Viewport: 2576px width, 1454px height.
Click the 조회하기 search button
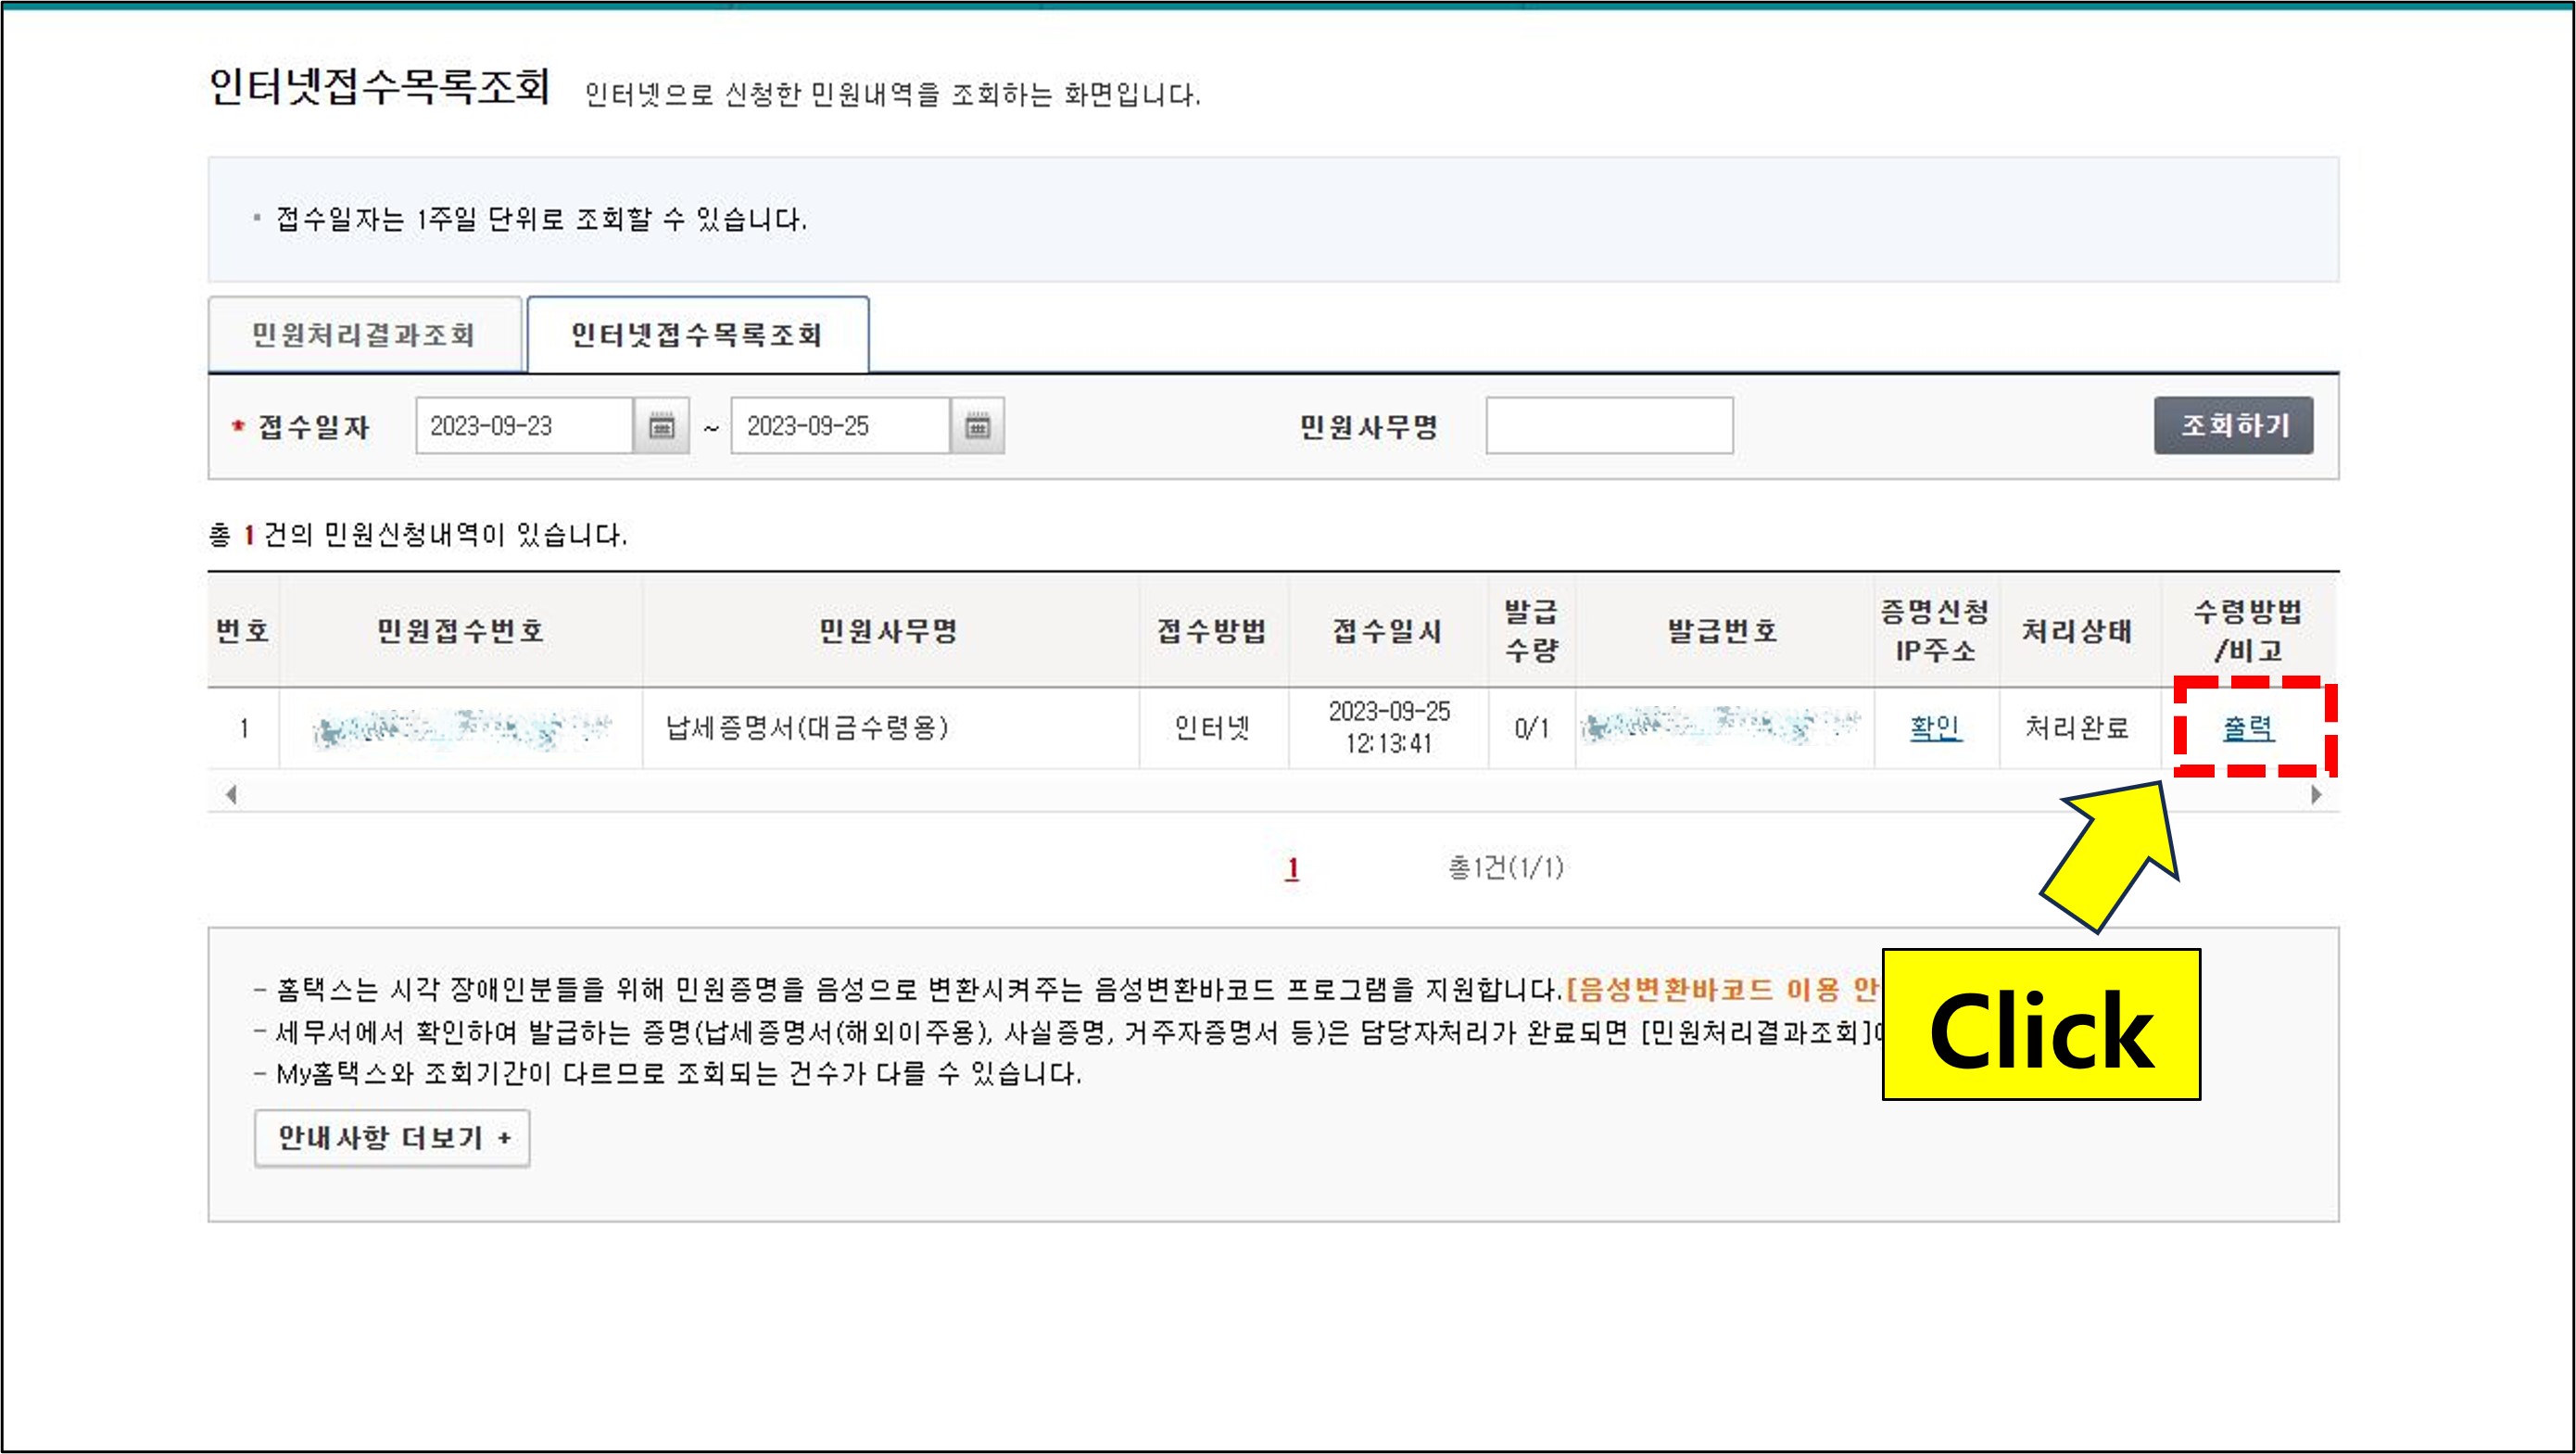[x=2233, y=426]
